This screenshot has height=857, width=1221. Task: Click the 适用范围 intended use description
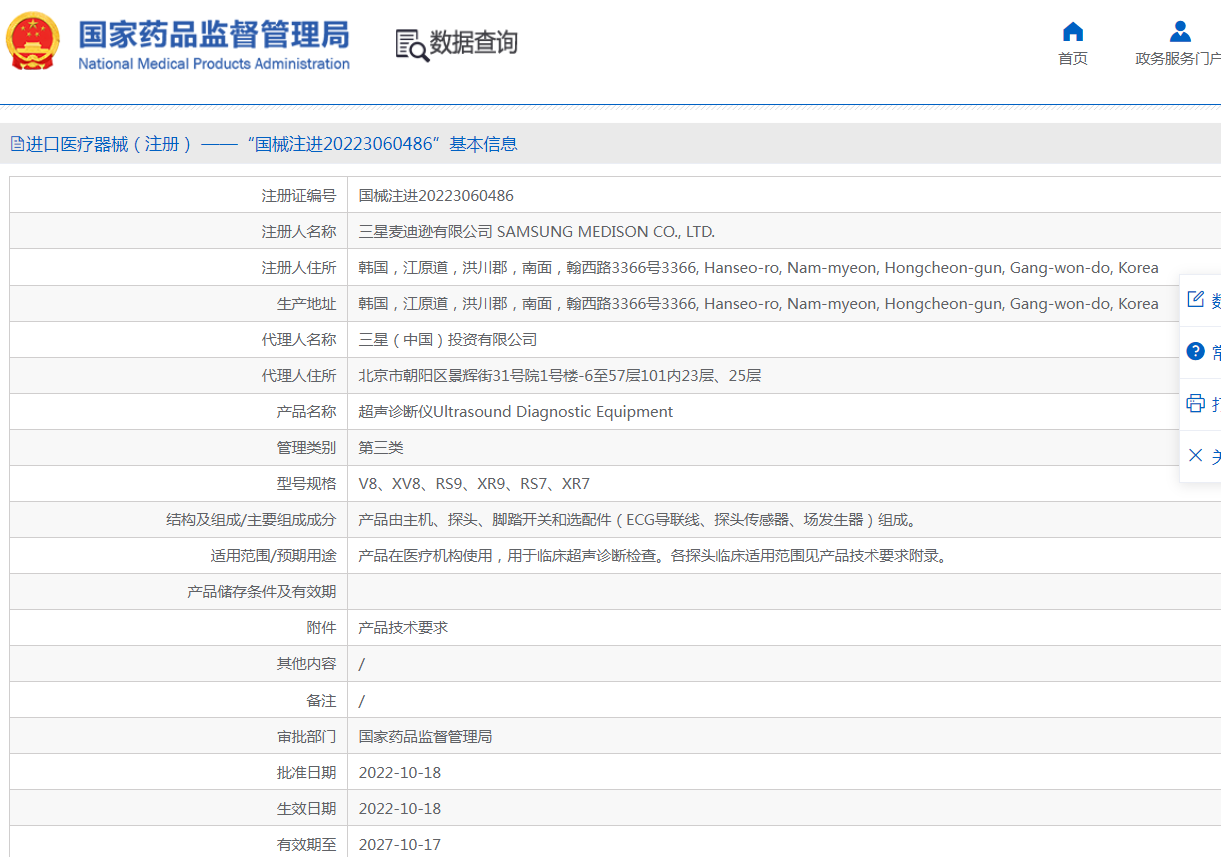point(653,556)
